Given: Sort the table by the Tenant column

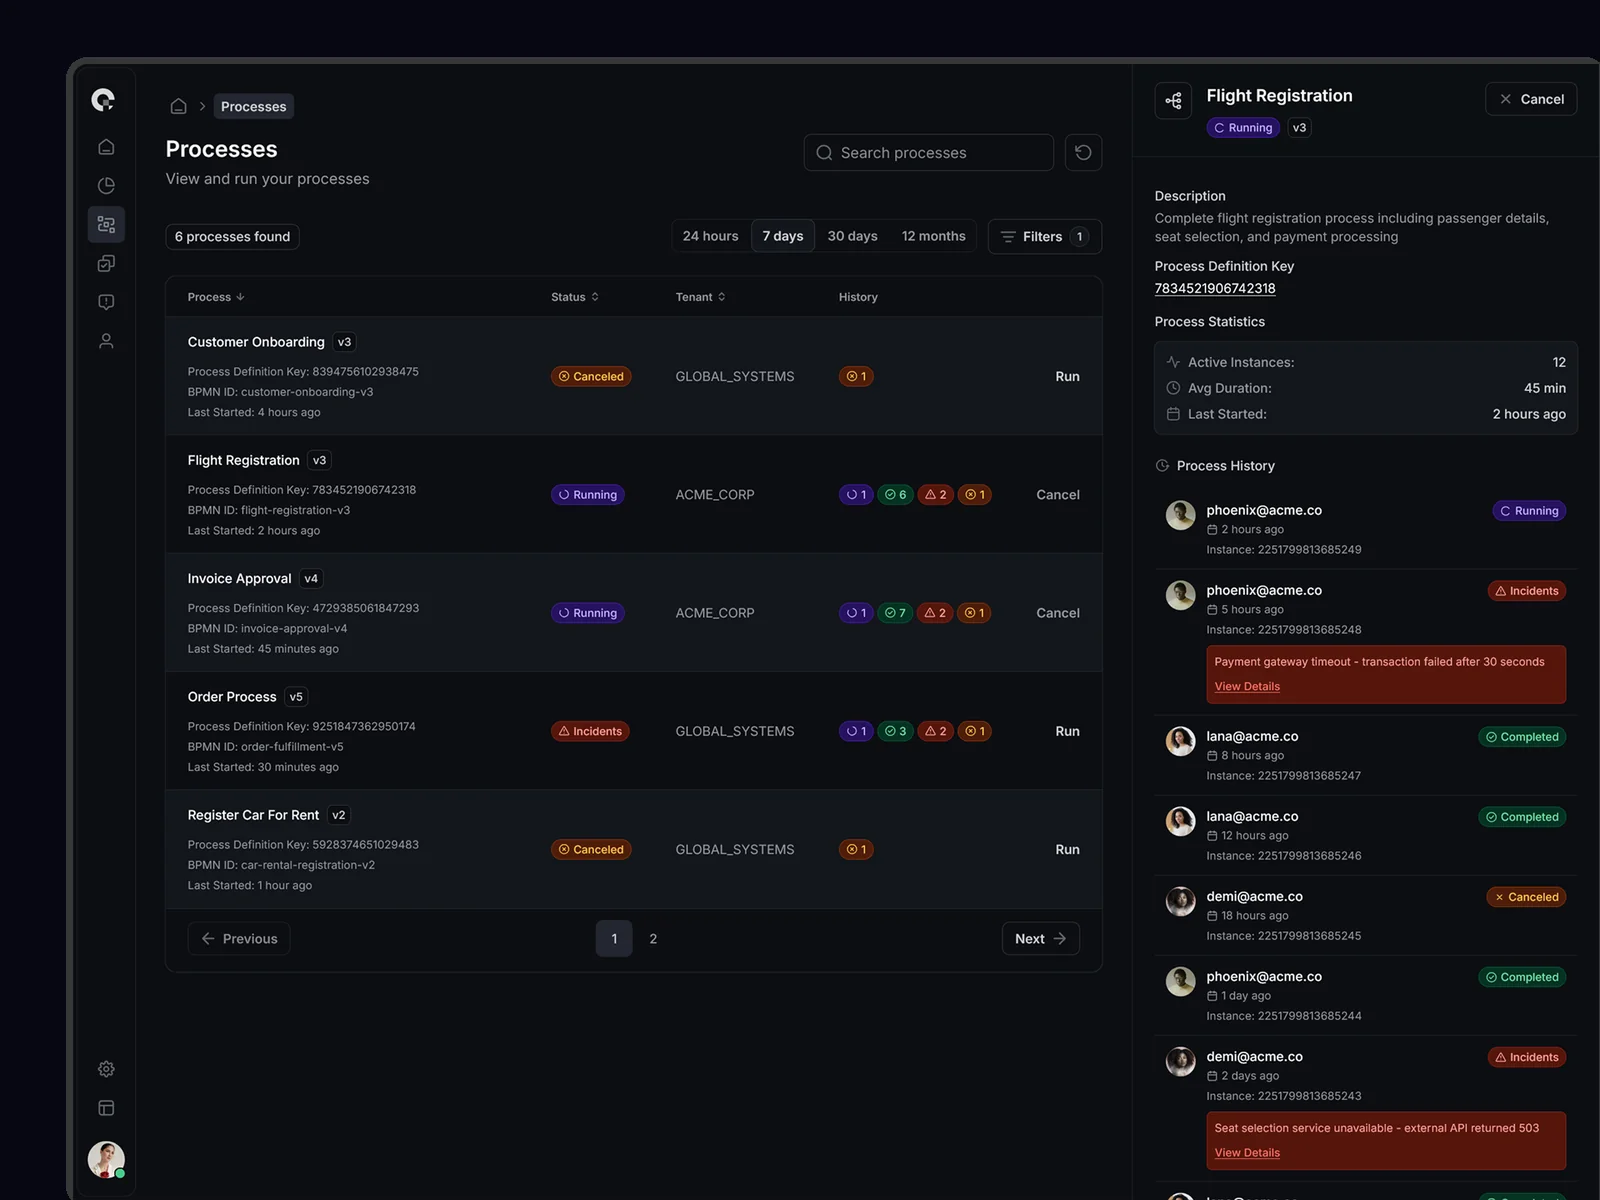Looking at the screenshot, I should click(x=700, y=297).
